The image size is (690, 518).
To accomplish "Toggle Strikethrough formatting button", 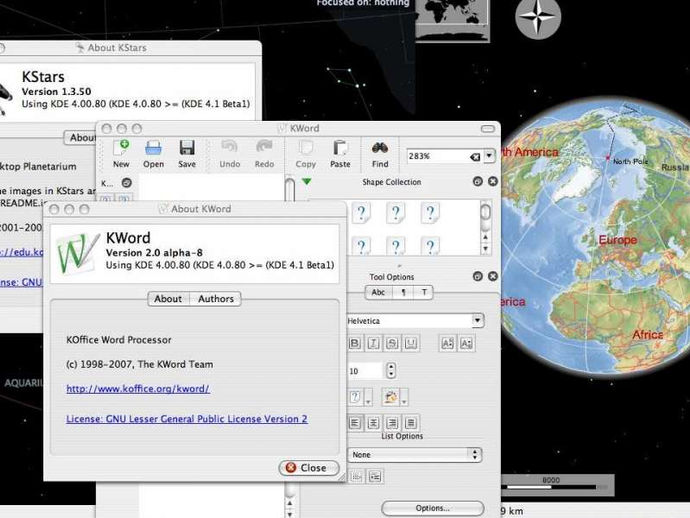I will point(392,343).
